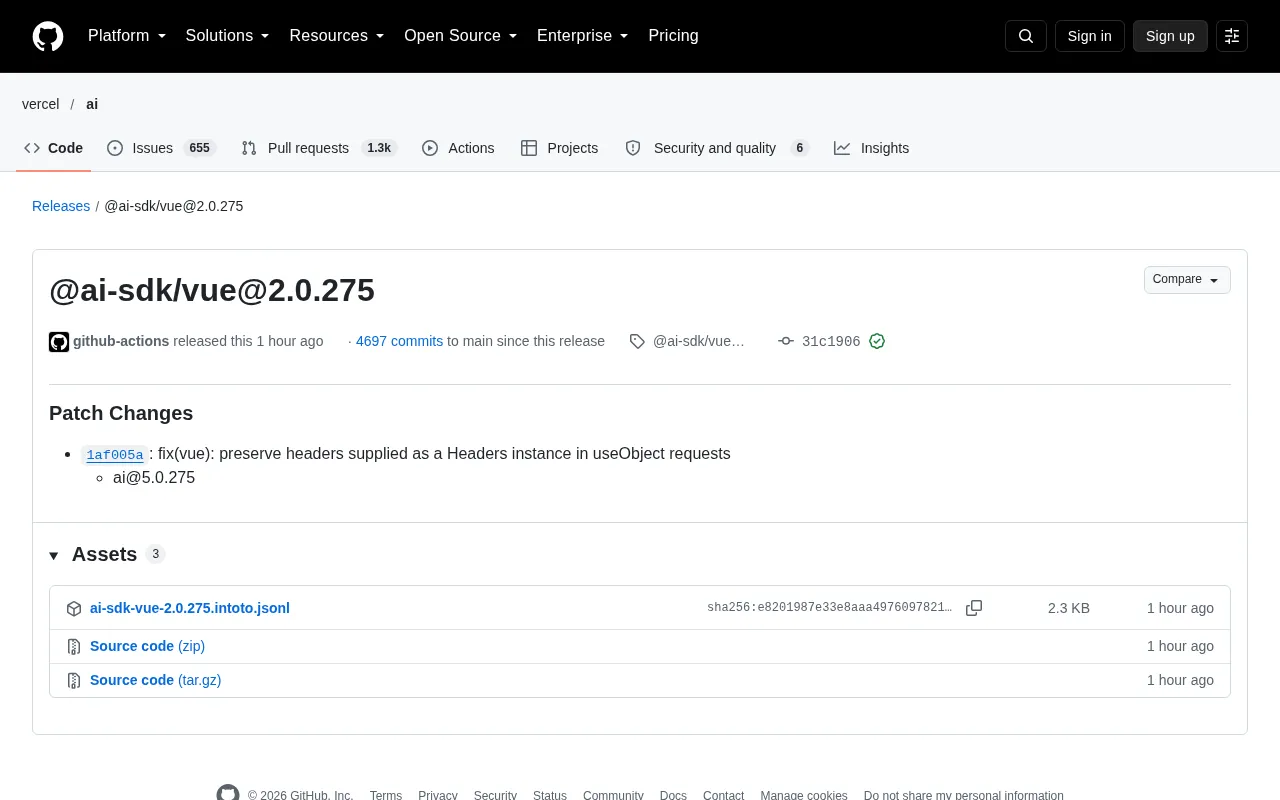This screenshot has width=1280, height=800.
Task: Click the search magnifier icon
Action: (x=1026, y=36)
